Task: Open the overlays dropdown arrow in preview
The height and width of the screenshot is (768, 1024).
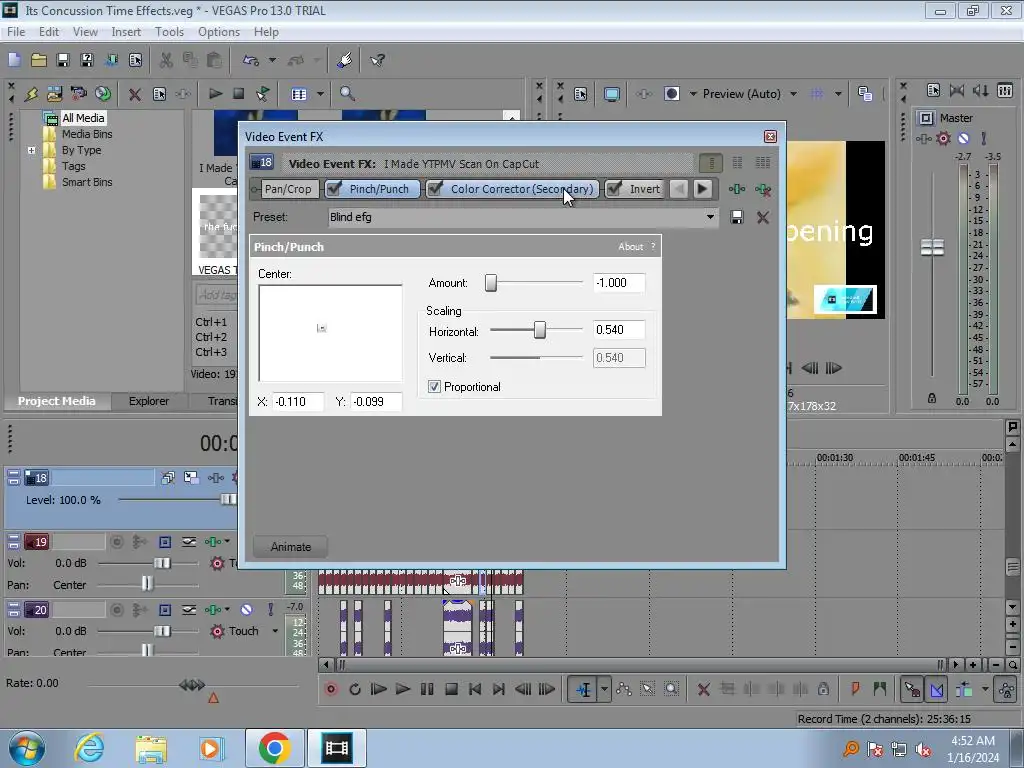Action: 838,94
